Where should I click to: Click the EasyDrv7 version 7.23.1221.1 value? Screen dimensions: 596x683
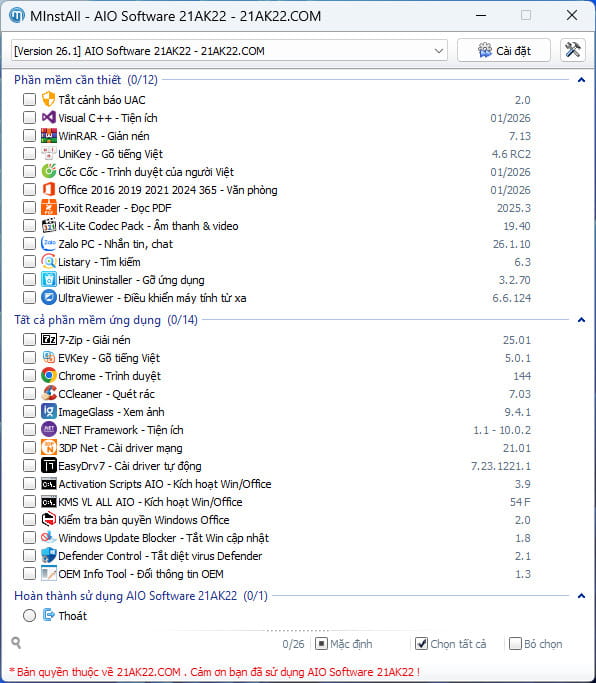[x=501, y=466]
